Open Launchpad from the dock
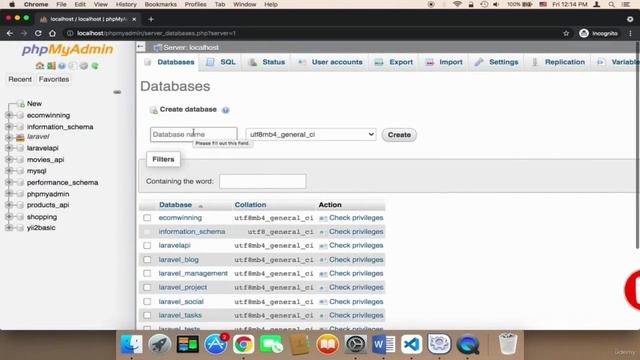 [x=159, y=344]
